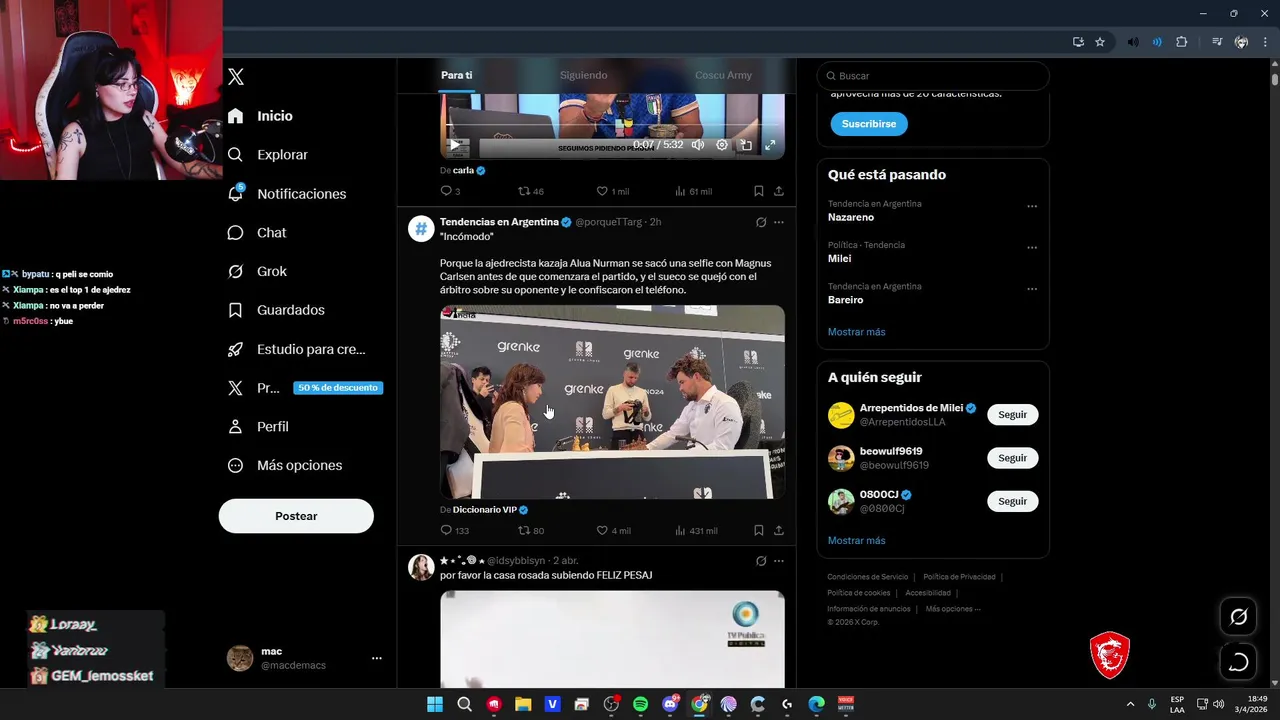Show more under Qué está pasando

click(856, 332)
